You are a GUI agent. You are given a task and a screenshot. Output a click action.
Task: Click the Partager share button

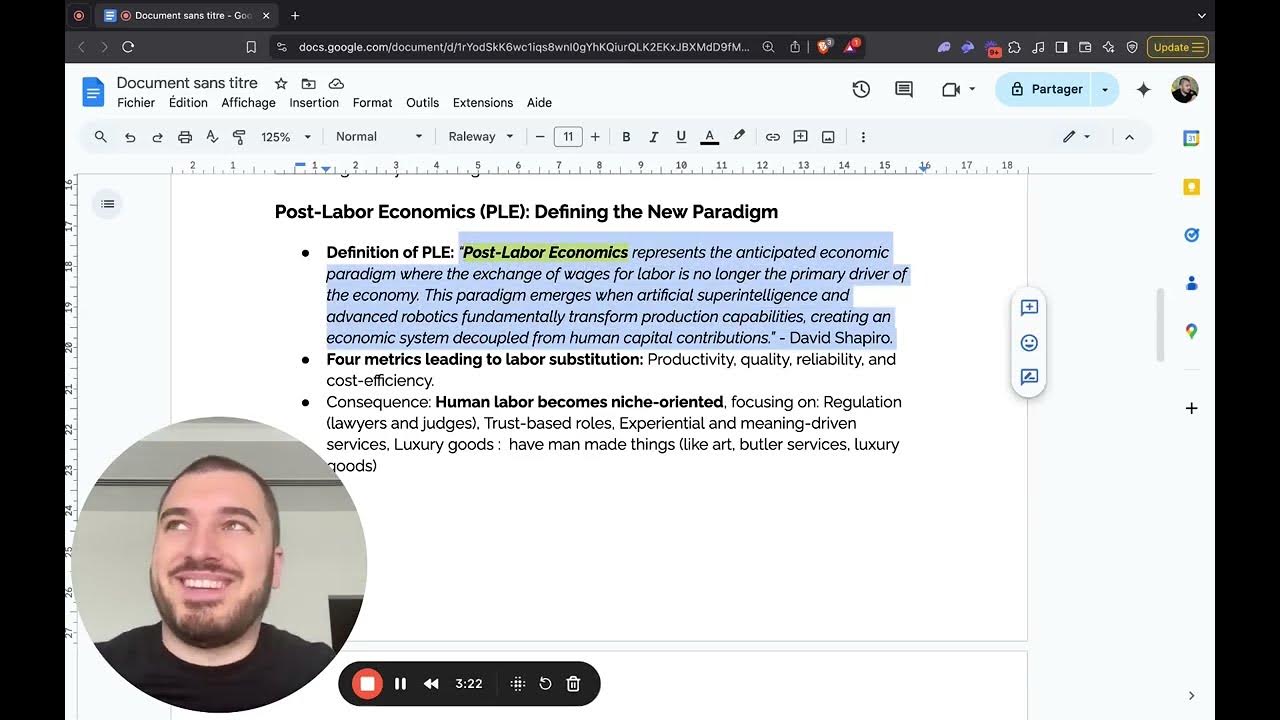pyautogui.click(x=1043, y=89)
